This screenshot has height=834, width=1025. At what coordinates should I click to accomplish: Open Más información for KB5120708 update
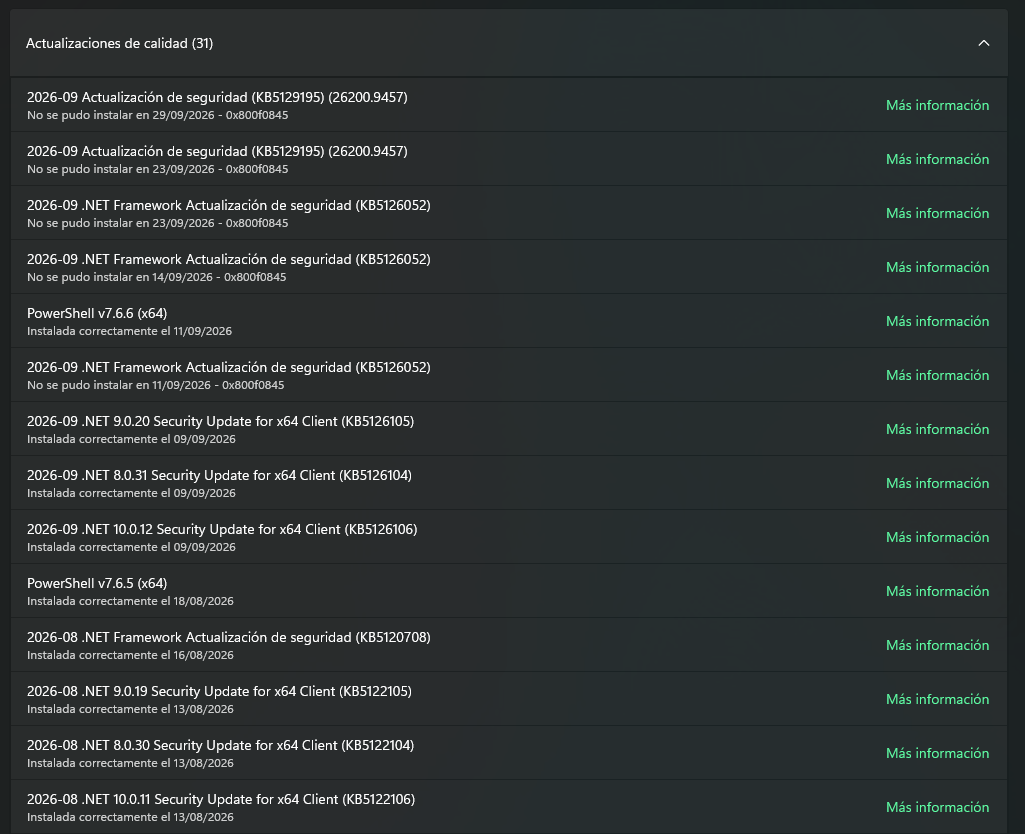click(x=937, y=645)
